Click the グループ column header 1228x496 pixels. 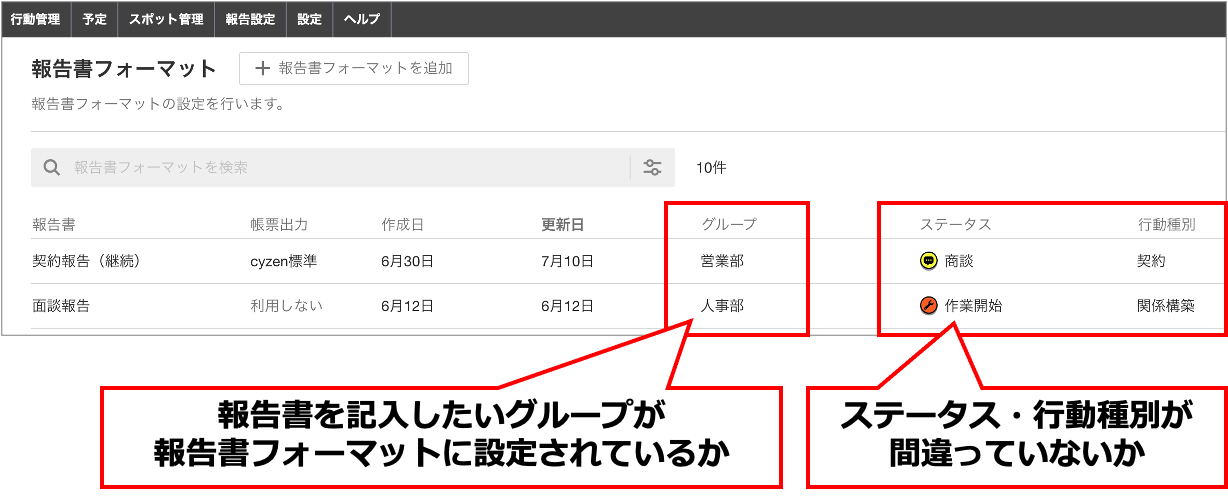tap(729, 224)
